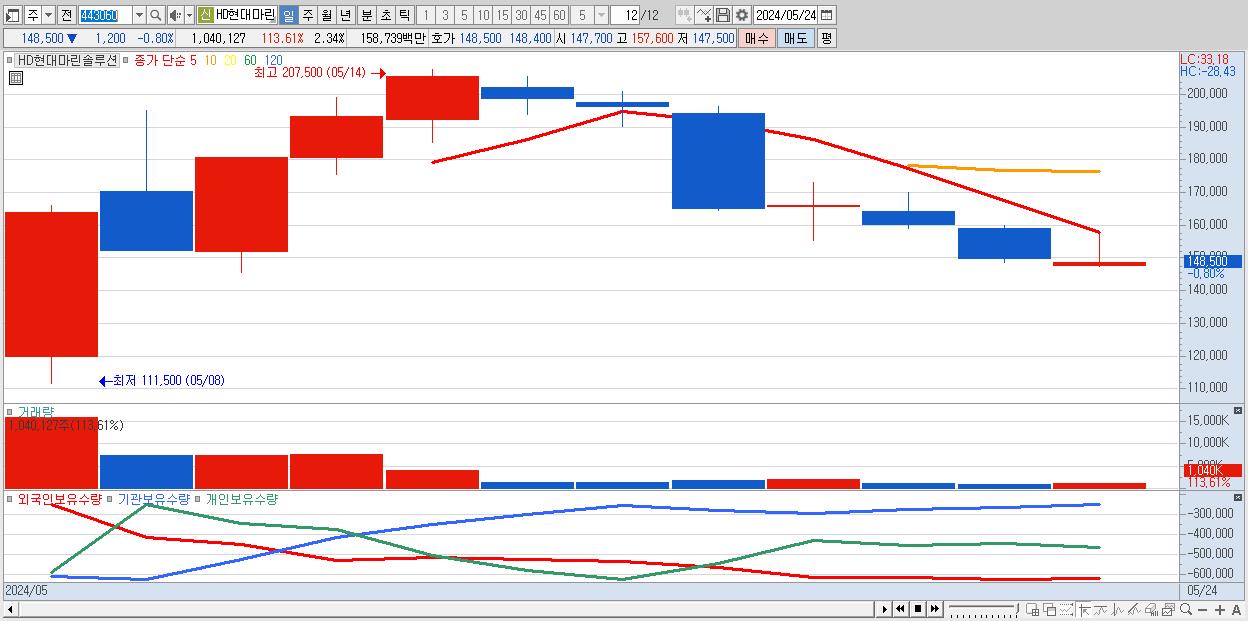Select the 분 (minute) period toggle

pyautogui.click(x=366, y=15)
